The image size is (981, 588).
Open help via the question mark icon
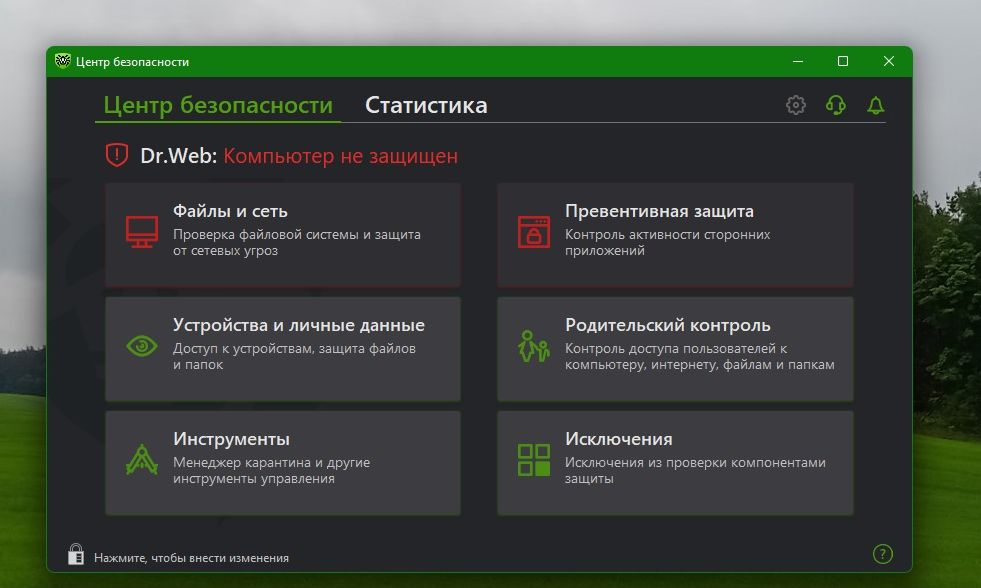click(x=882, y=554)
